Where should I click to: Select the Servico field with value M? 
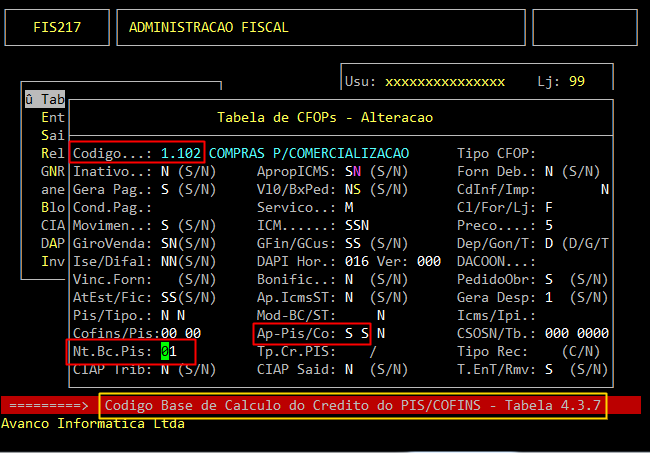point(349,207)
